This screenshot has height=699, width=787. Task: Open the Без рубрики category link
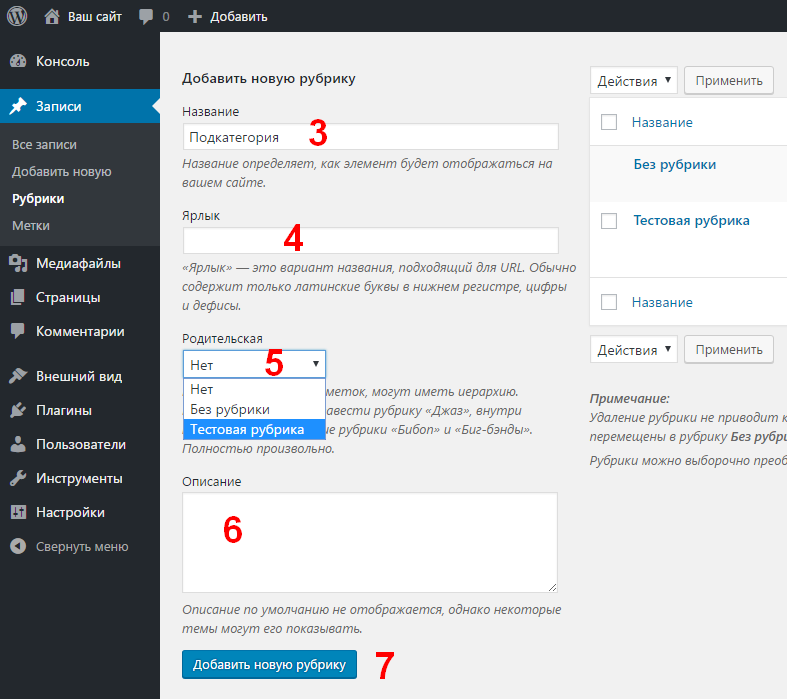(675, 165)
